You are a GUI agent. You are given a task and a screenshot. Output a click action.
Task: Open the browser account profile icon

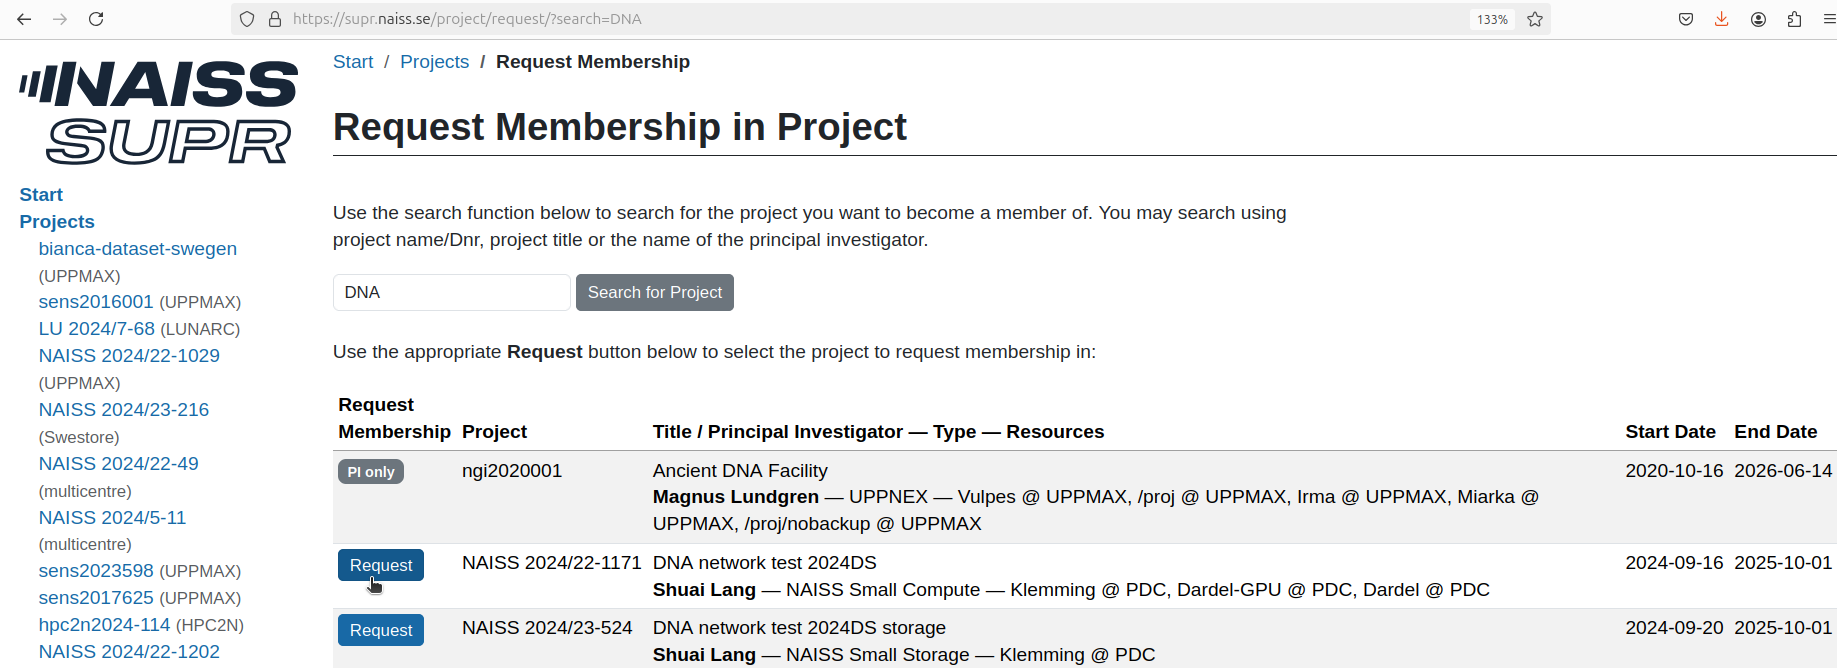(1758, 18)
